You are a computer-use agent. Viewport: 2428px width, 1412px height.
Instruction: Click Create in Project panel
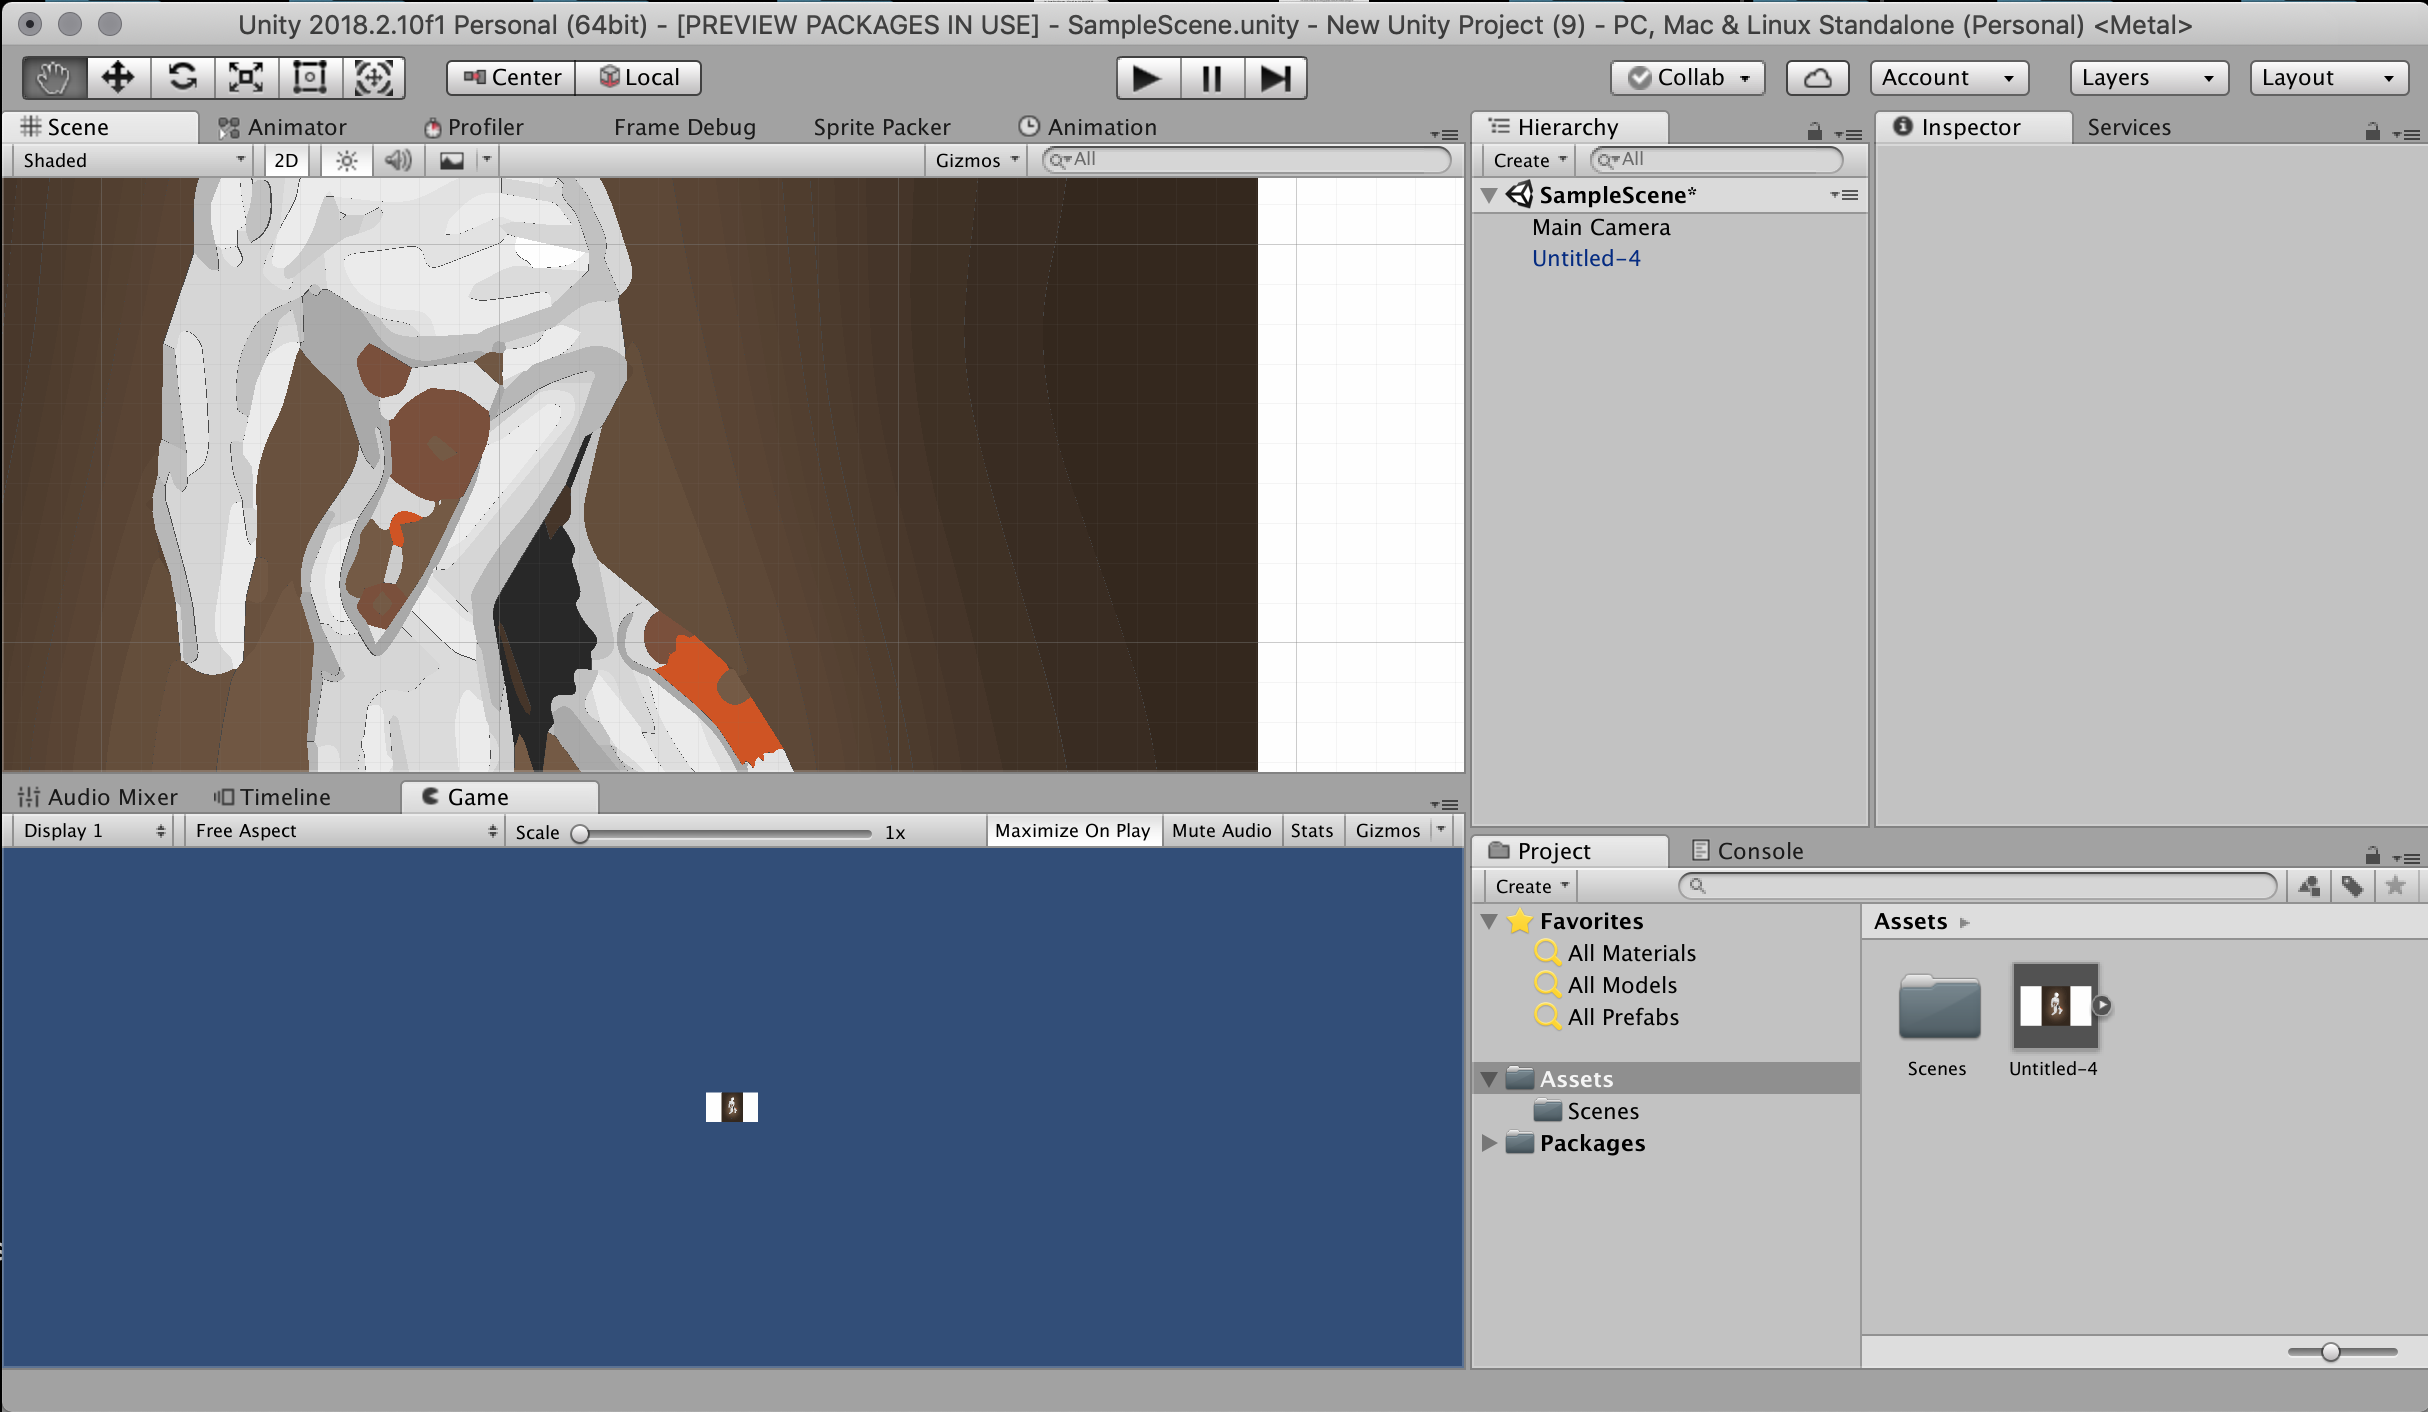(1531, 886)
